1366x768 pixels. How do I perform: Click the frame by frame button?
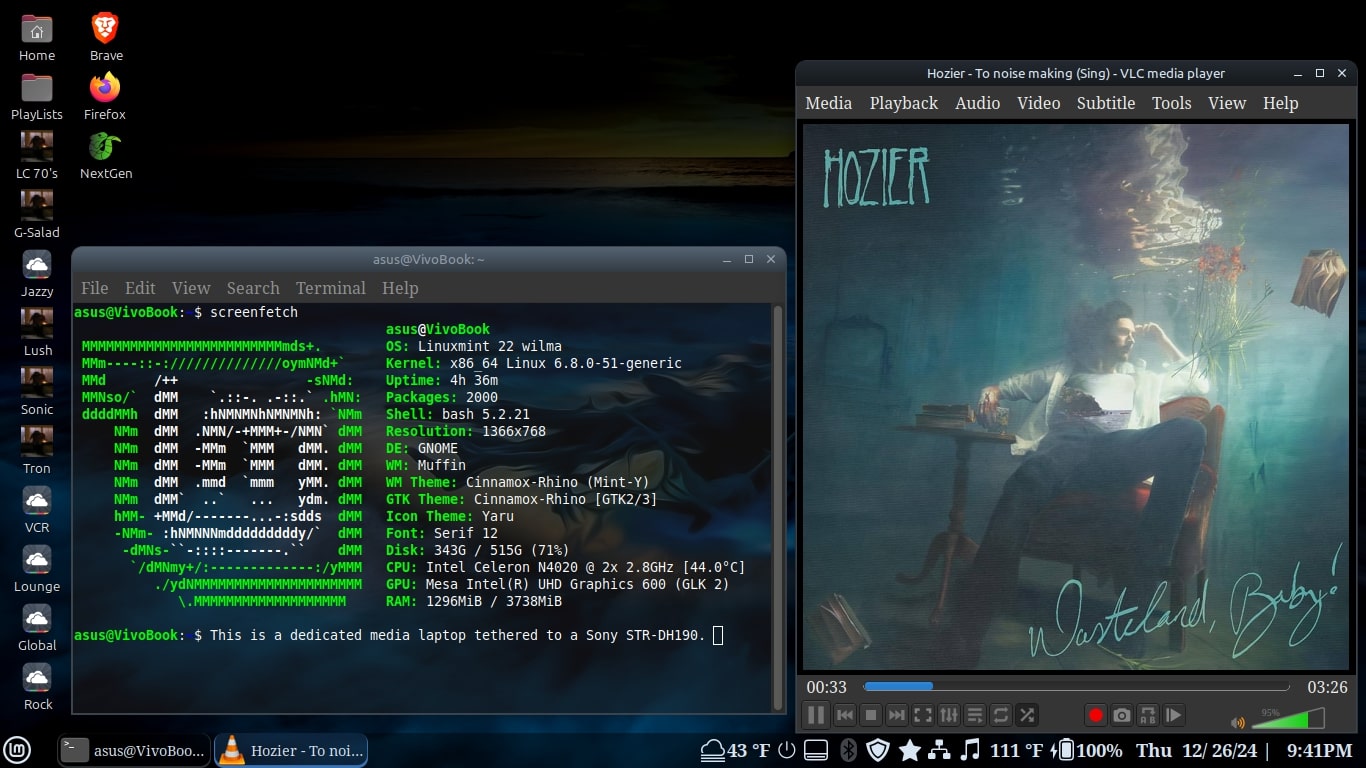coord(1174,715)
